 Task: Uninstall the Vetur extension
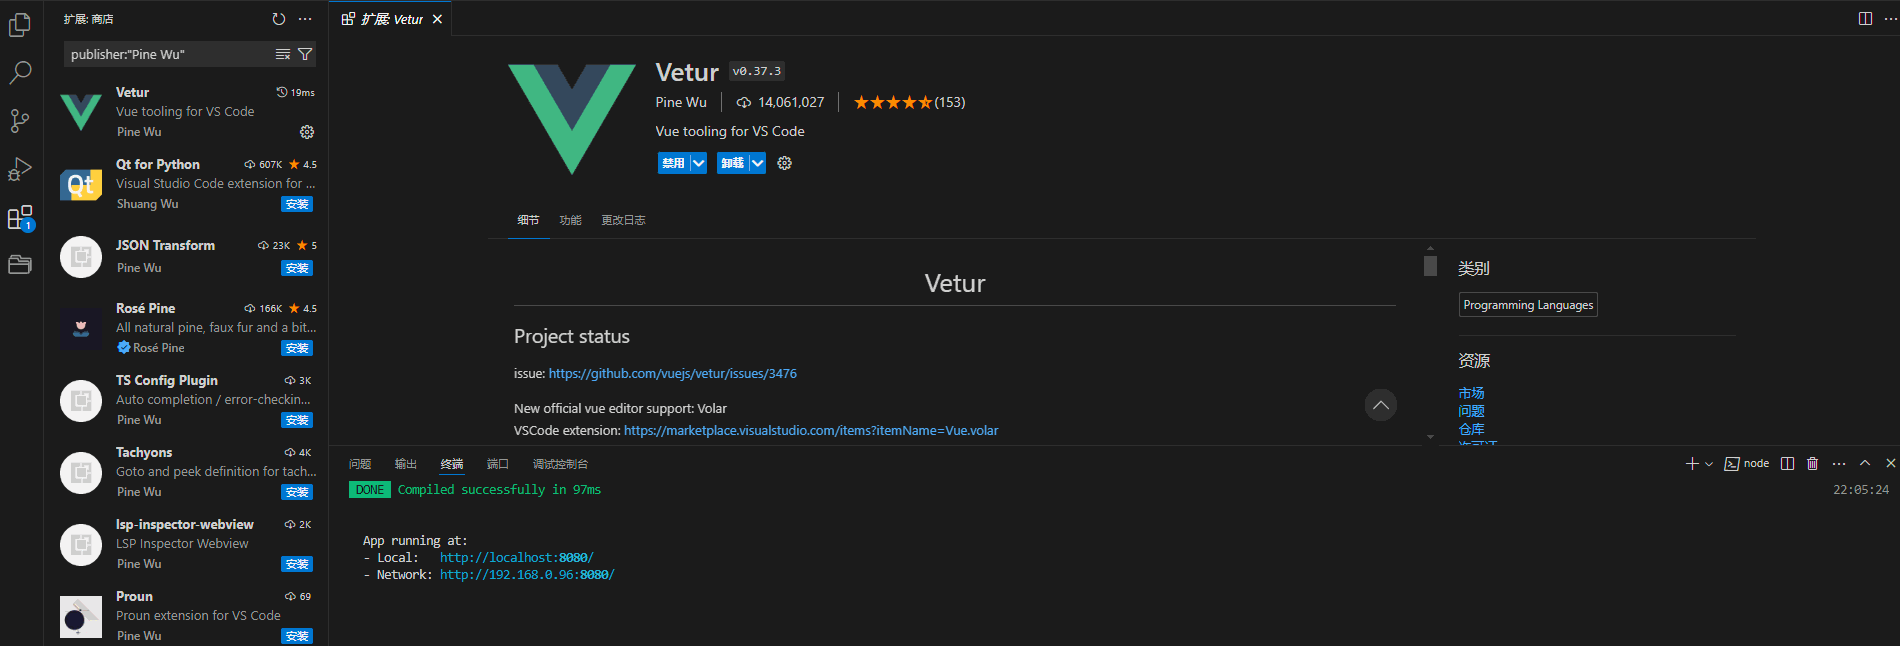(733, 163)
